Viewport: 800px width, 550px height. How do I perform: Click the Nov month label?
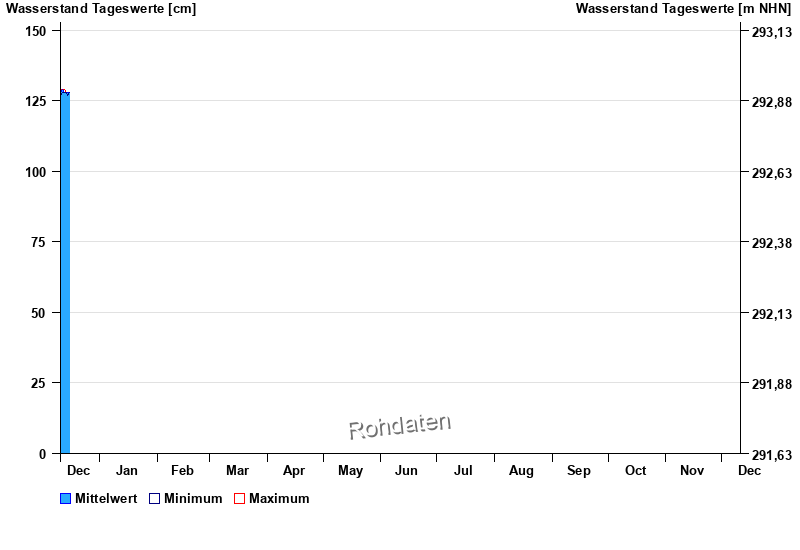(692, 470)
